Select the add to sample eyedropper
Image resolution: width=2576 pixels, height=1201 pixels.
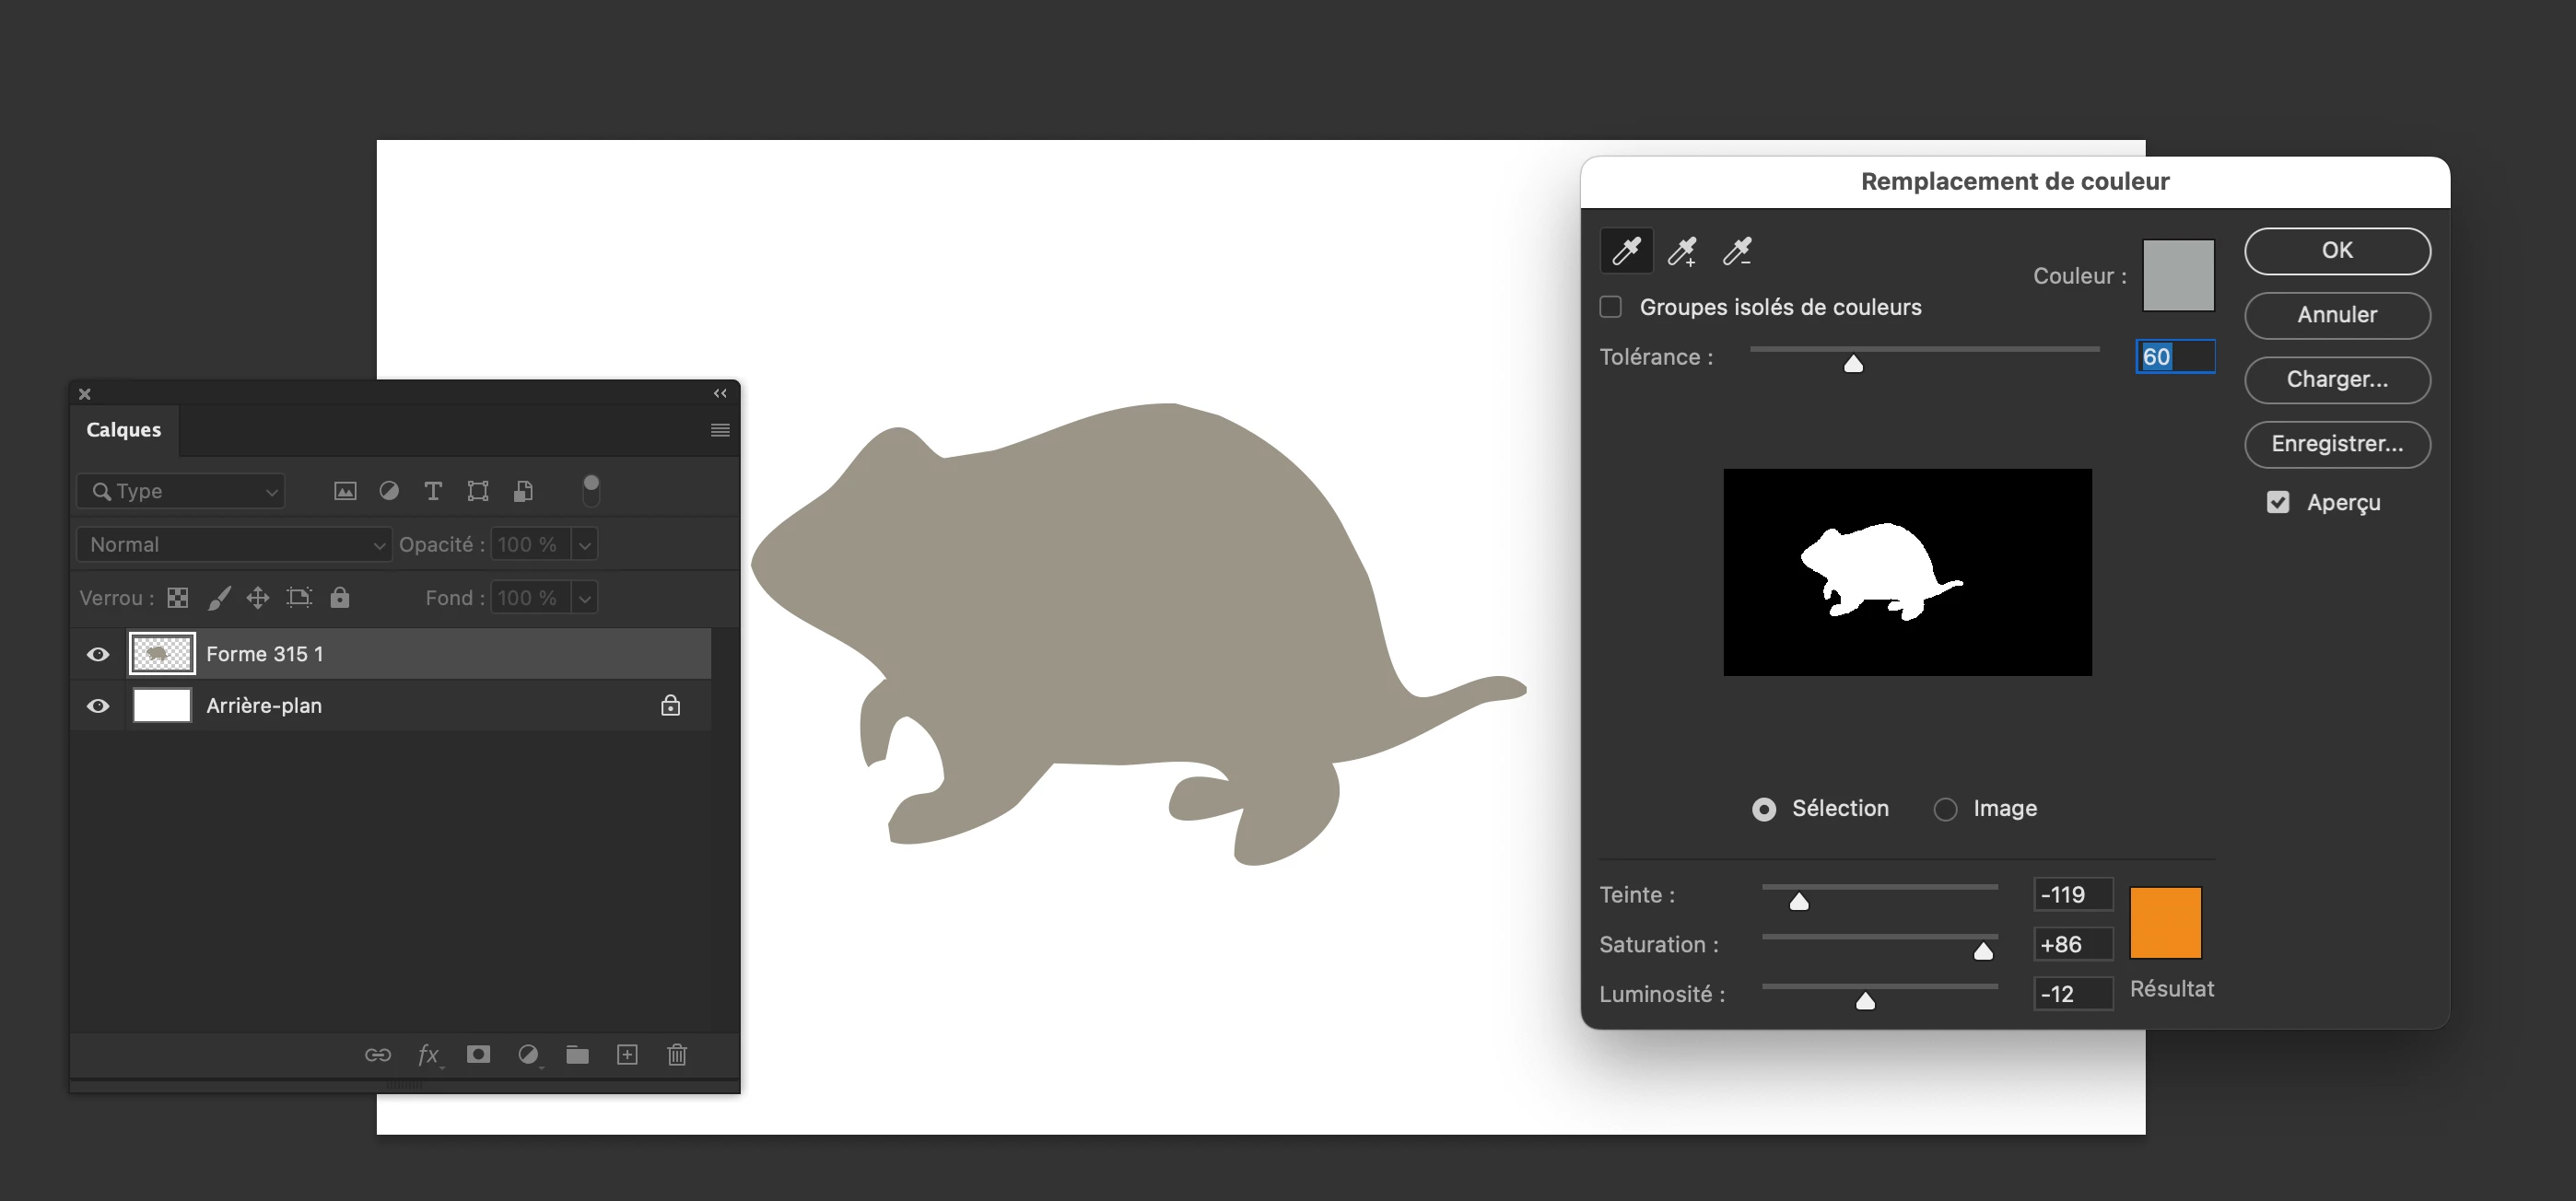[x=1682, y=251]
